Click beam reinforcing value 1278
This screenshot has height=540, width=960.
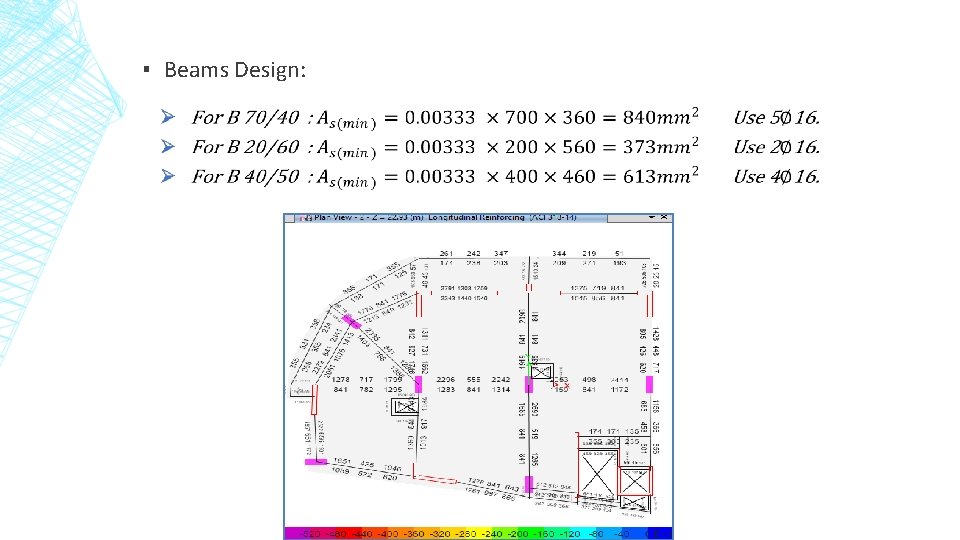(x=340, y=380)
